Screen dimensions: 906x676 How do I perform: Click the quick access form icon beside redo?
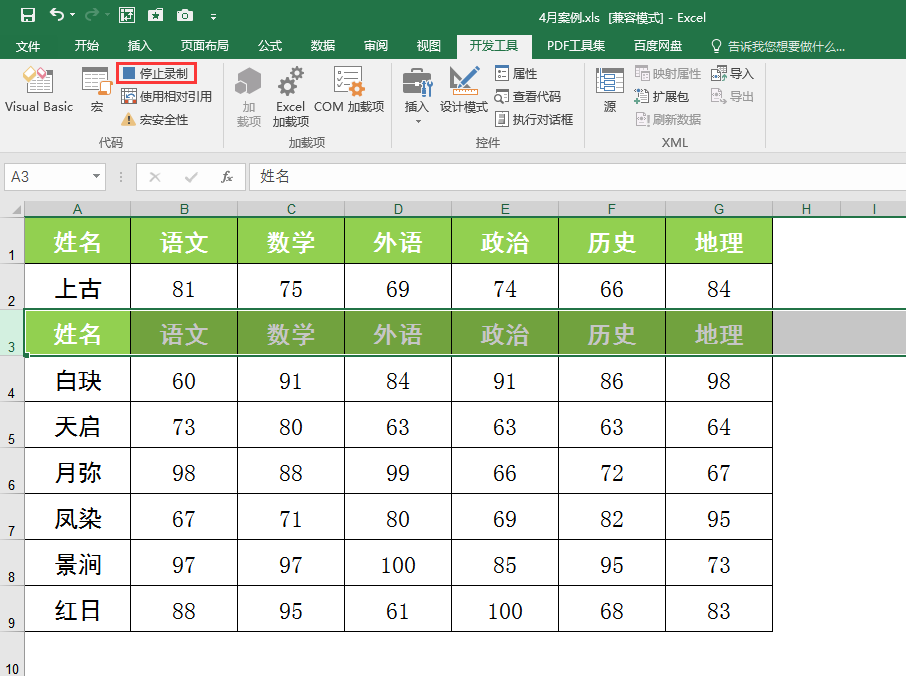(127, 15)
